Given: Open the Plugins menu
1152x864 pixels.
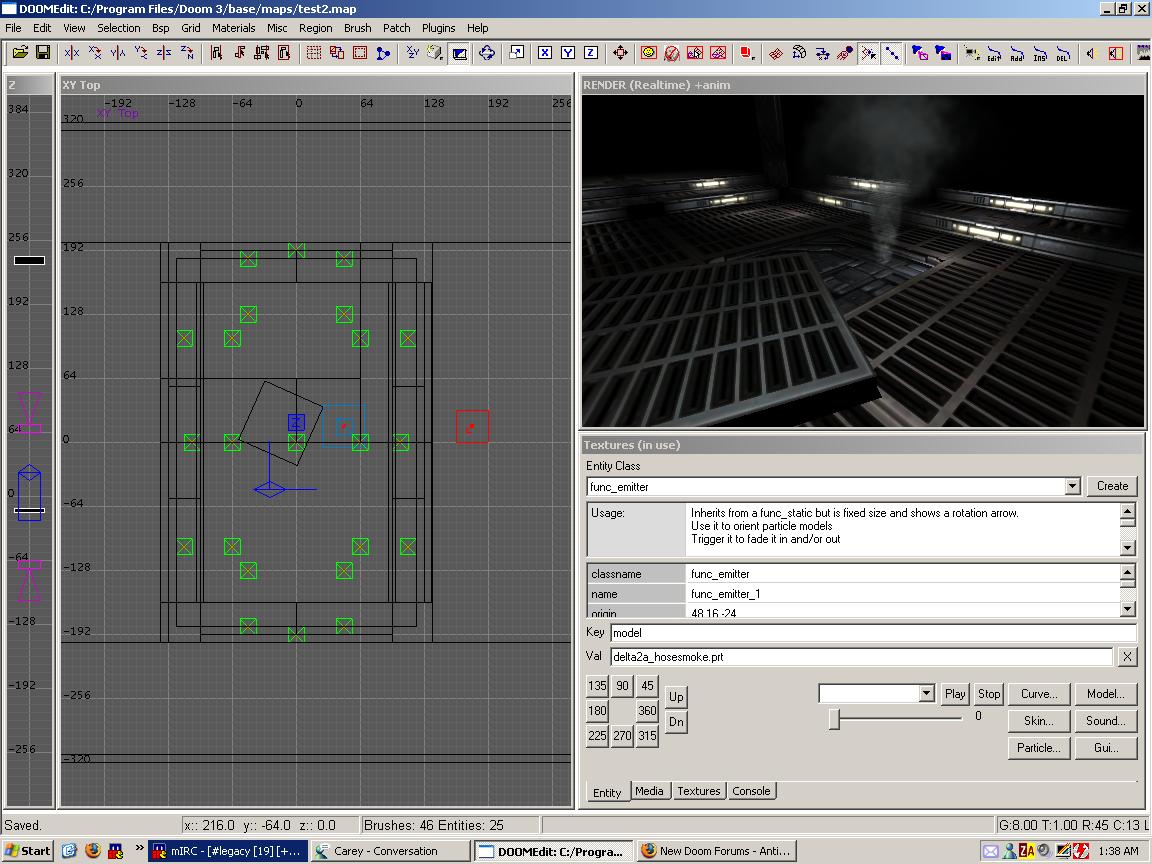Looking at the screenshot, I should coord(439,28).
